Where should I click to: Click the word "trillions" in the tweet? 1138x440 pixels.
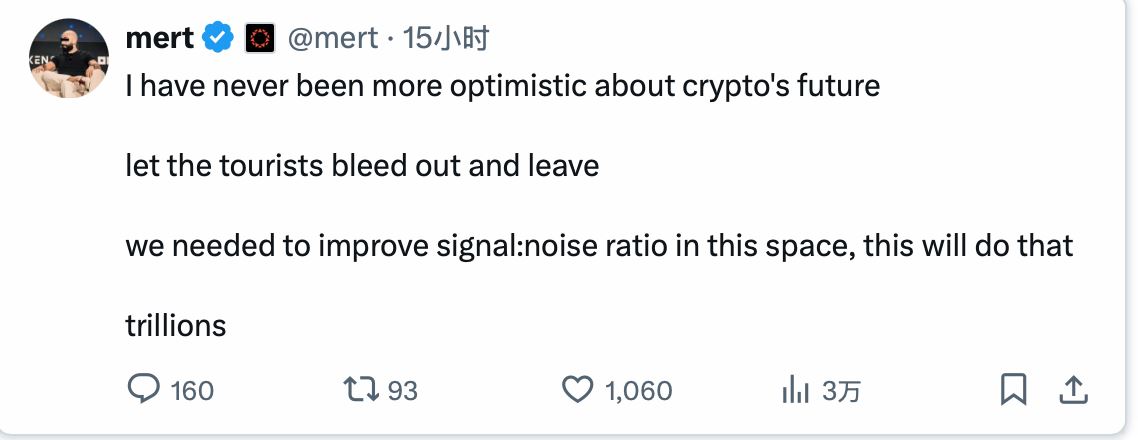(176, 325)
